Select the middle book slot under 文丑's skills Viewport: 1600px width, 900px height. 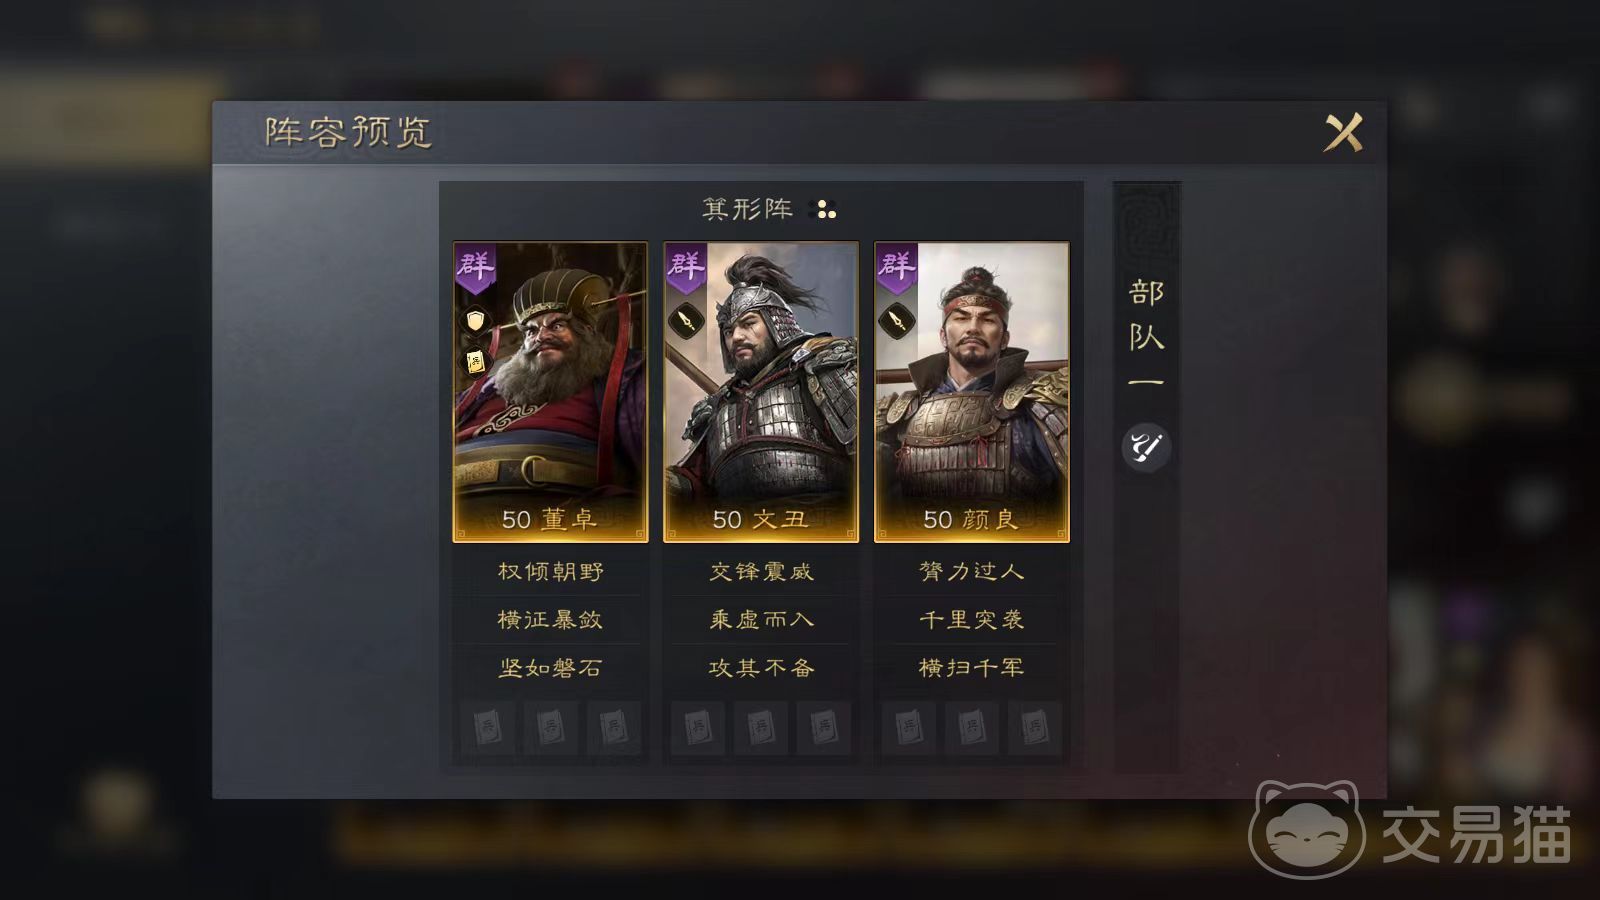tap(761, 727)
